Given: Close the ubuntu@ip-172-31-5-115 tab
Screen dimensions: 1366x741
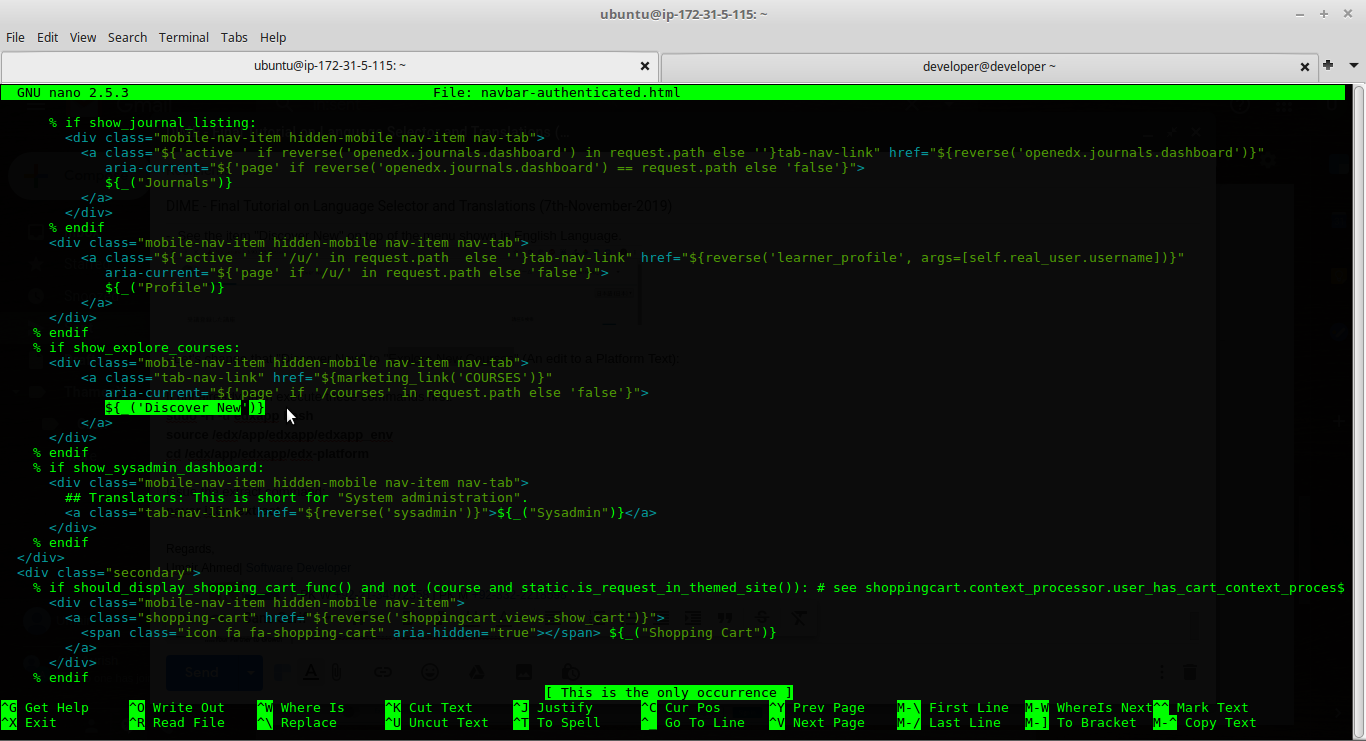Looking at the screenshot, I should 645,66.
